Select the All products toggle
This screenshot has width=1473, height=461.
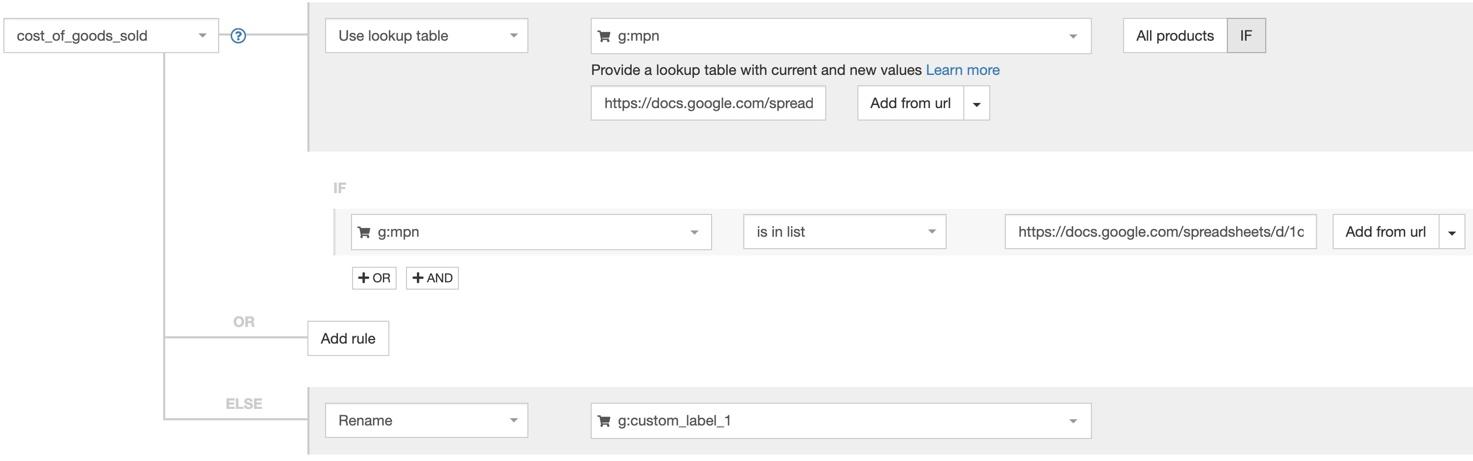(1175, 36)
